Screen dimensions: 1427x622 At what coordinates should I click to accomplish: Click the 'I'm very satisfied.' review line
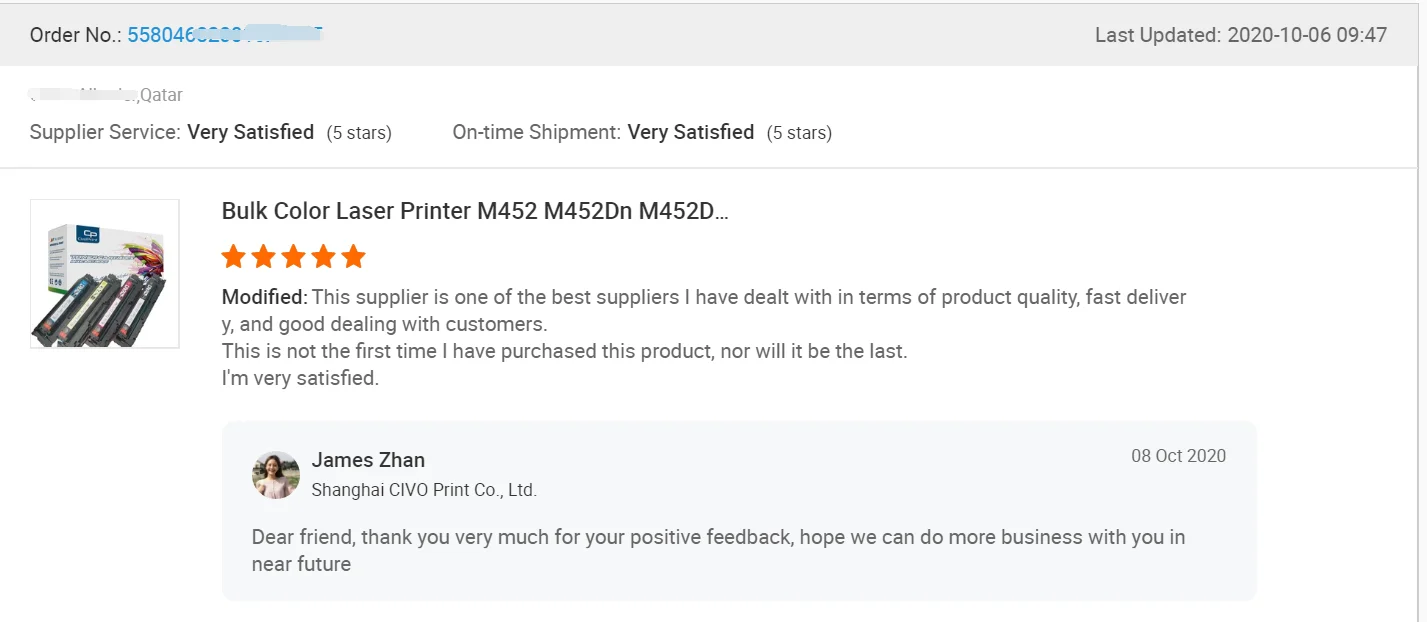coord(300,379)
